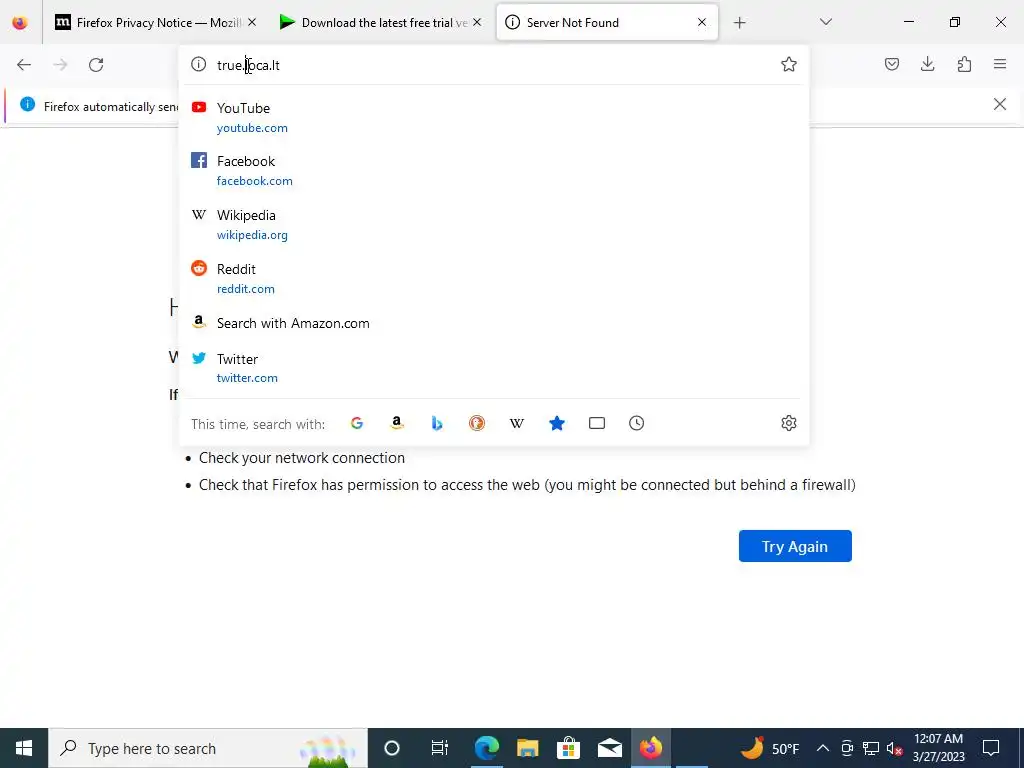1024x768 pixels.
Task: Close the Server Not Found tab
Action: pos(702,22)
